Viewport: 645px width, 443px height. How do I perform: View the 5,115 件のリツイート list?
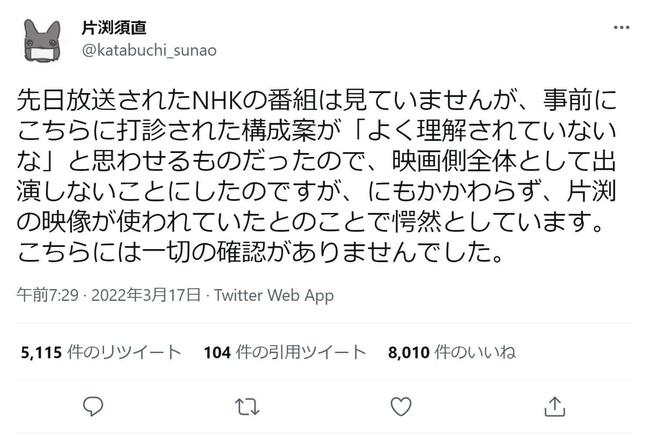(x=99, y=351)
